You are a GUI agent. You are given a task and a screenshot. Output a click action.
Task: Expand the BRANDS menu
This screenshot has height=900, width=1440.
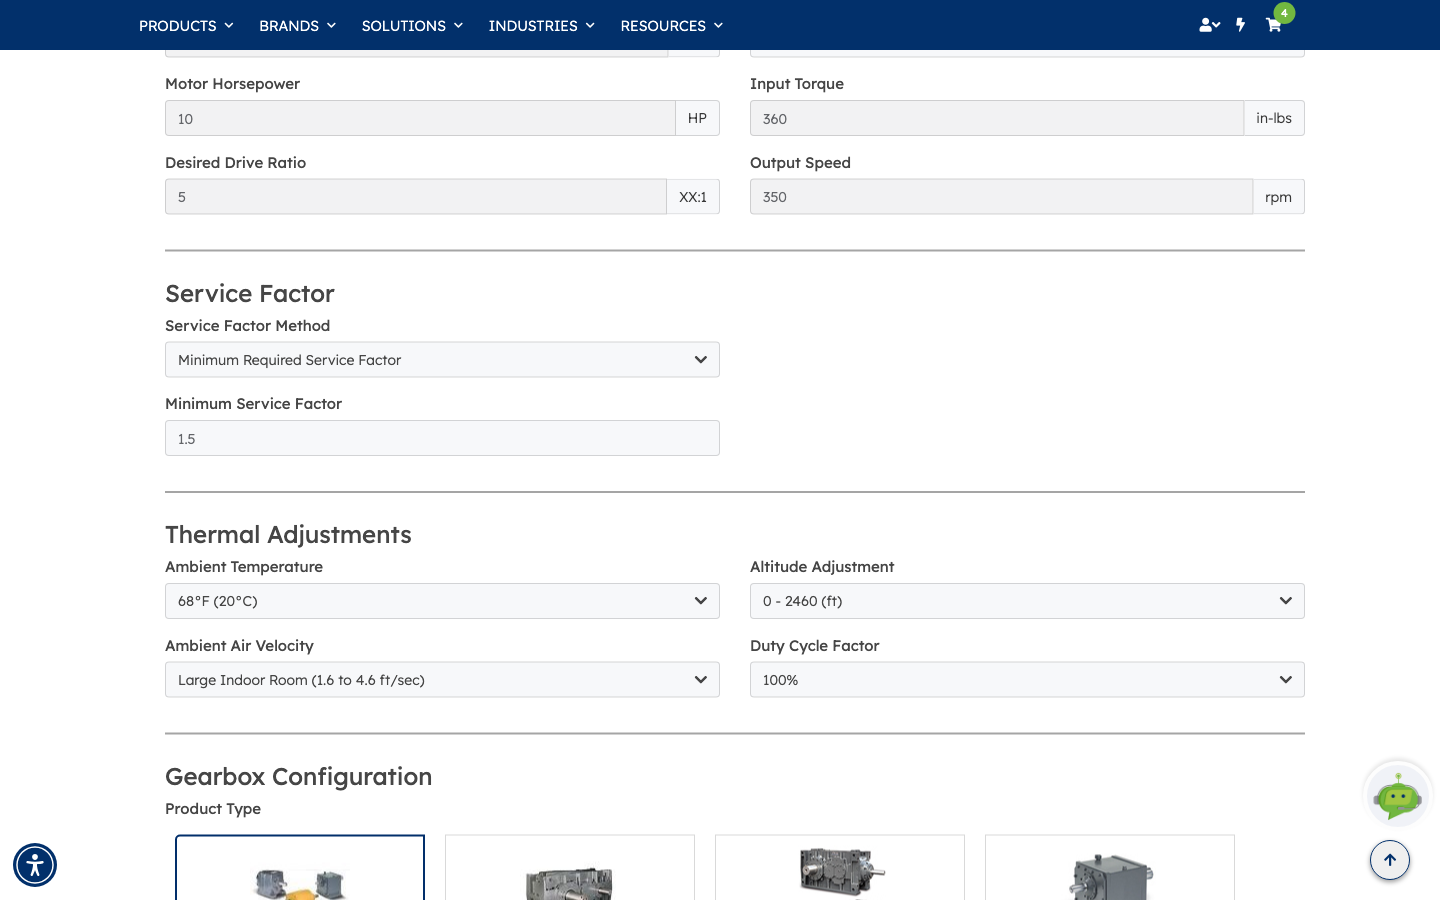coord(297,25)
